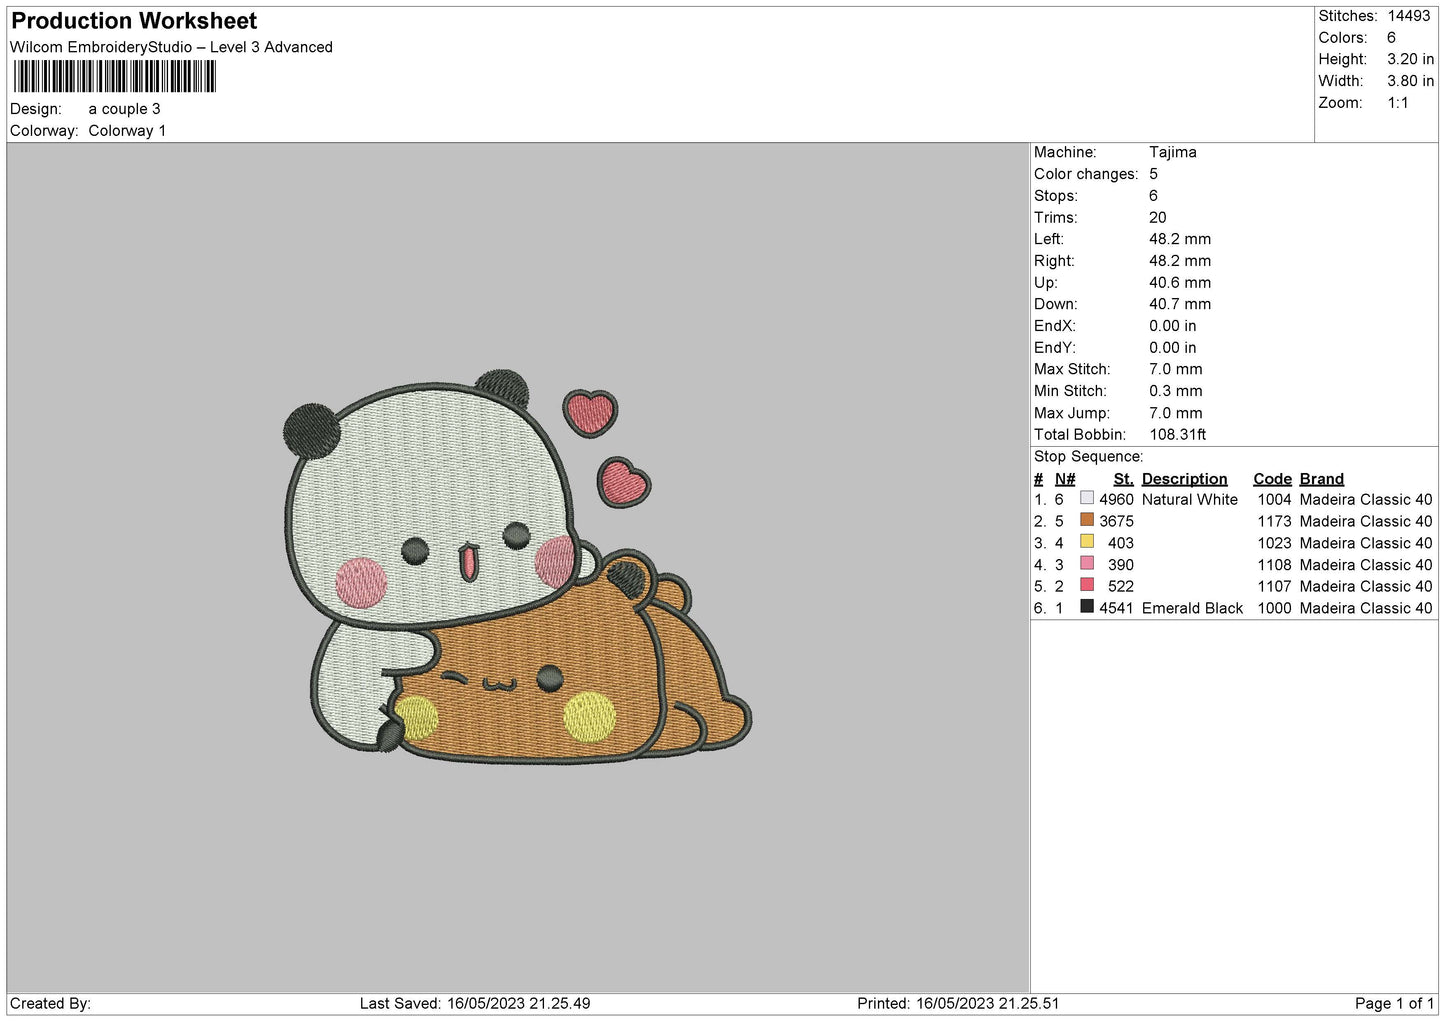Click the Natural White color swatch
Image resolution: width=1445 pixels, height=1021 pixels.
tap(1086, 498)
